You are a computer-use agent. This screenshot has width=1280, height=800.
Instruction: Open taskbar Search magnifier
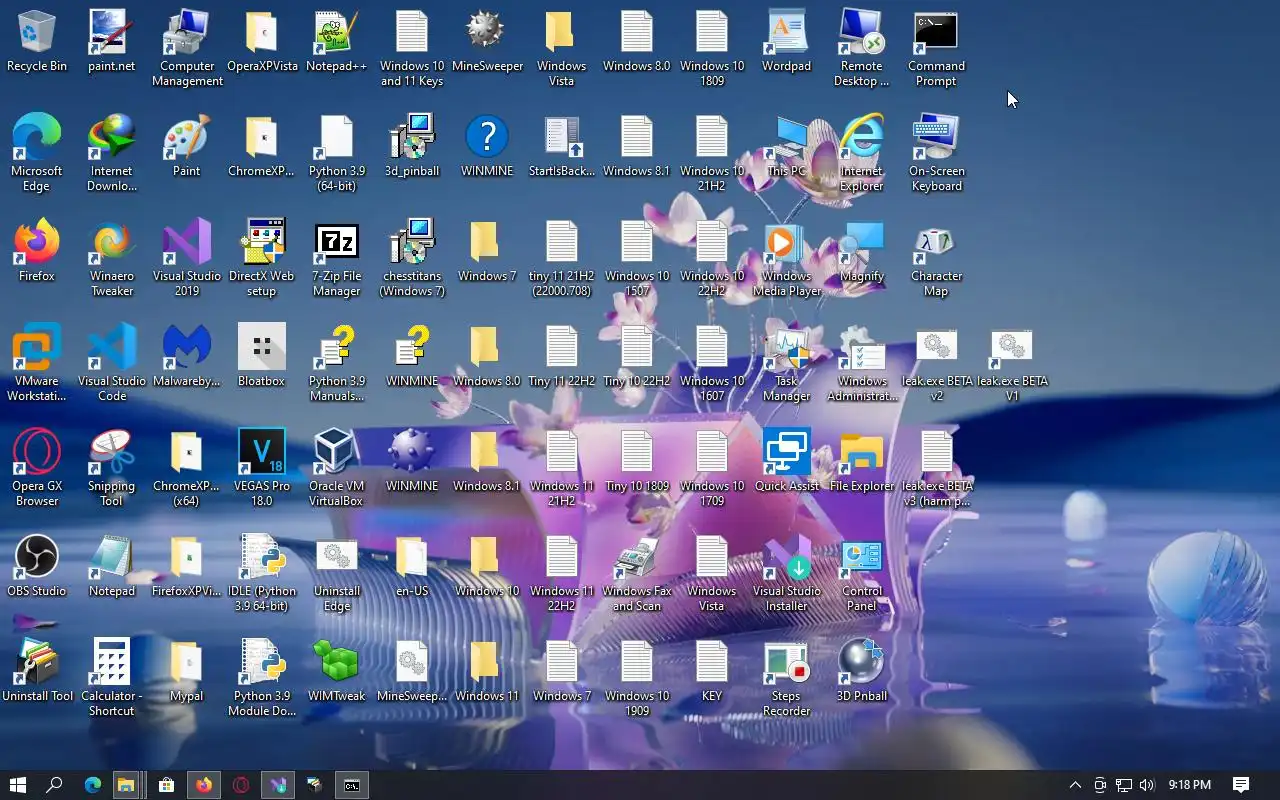[54, 785]
